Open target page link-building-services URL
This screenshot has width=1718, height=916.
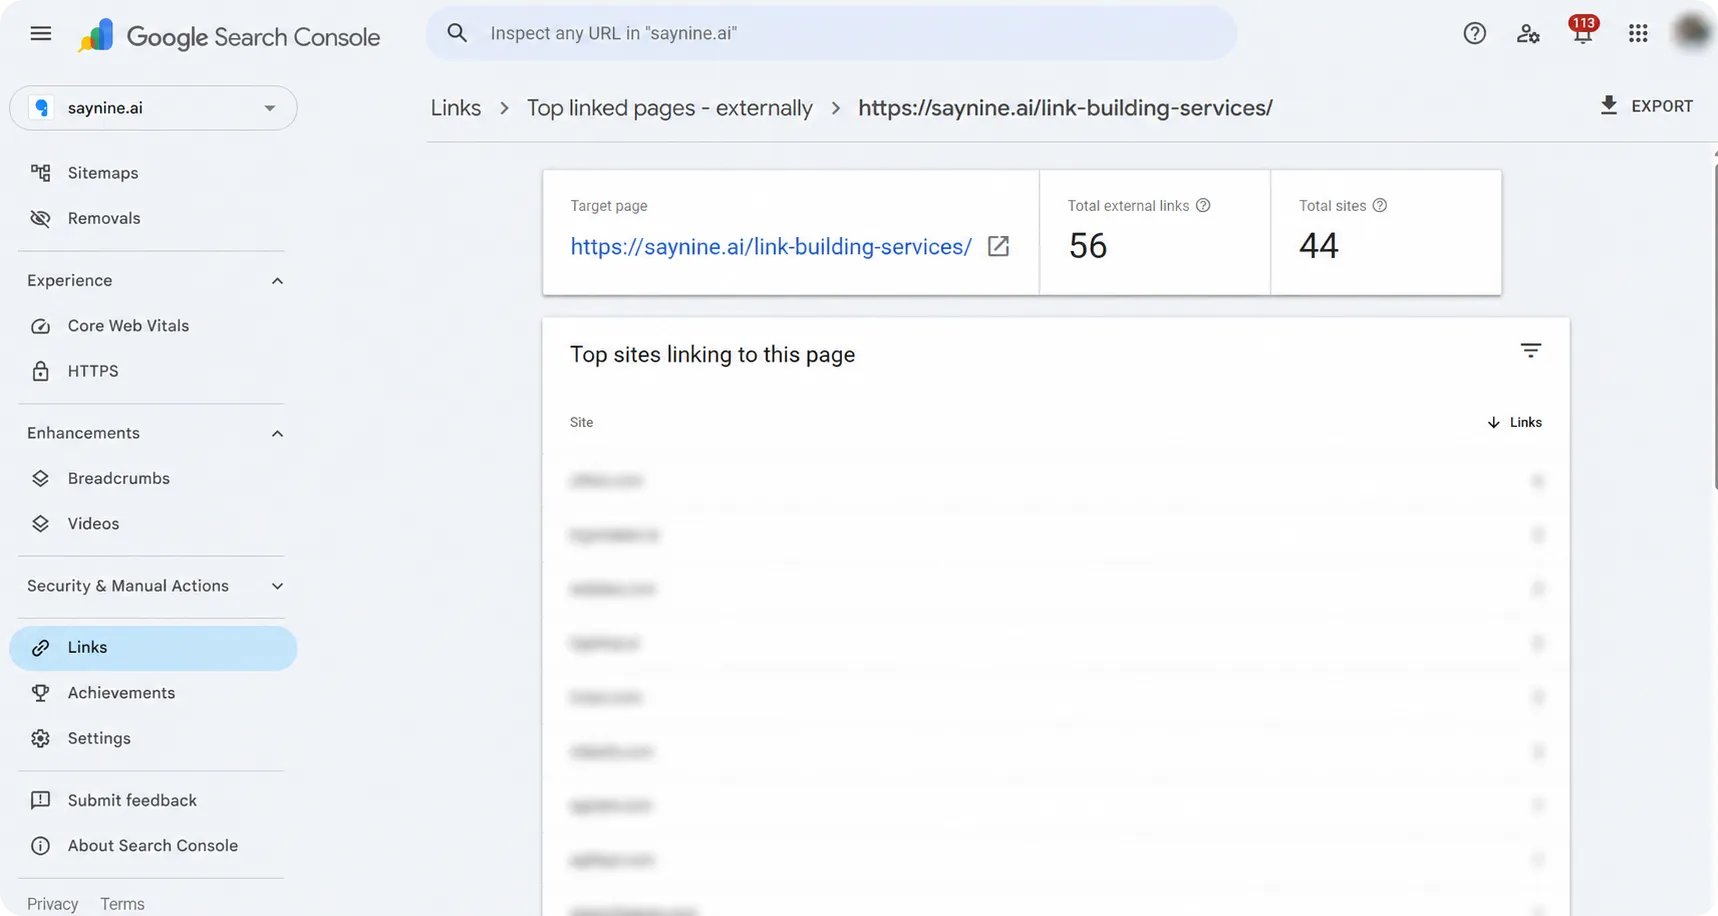771,247
